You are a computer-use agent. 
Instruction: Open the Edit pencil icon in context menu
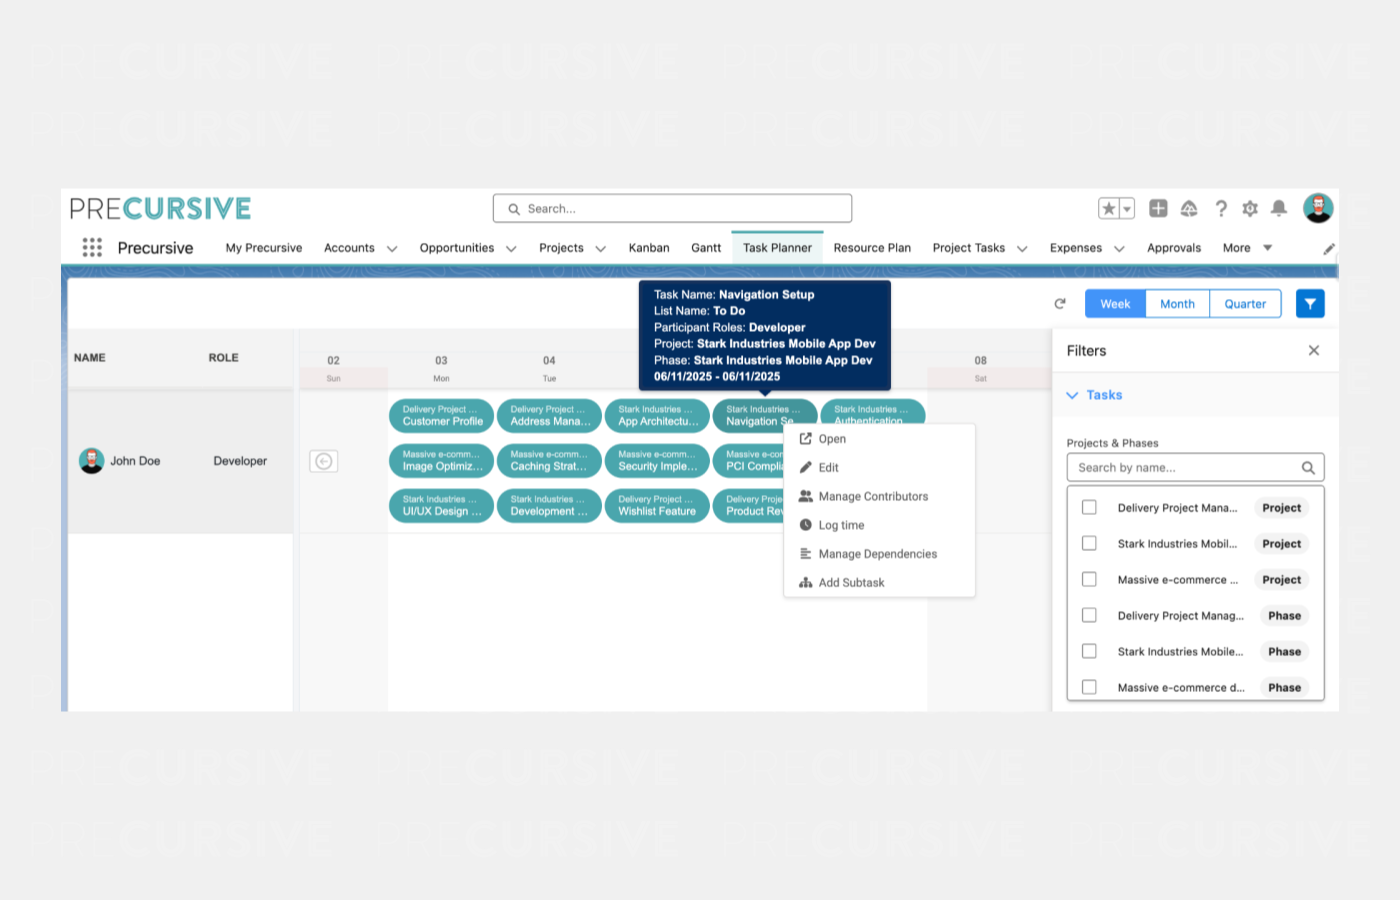pyautogui.click(x=806, y=467)
